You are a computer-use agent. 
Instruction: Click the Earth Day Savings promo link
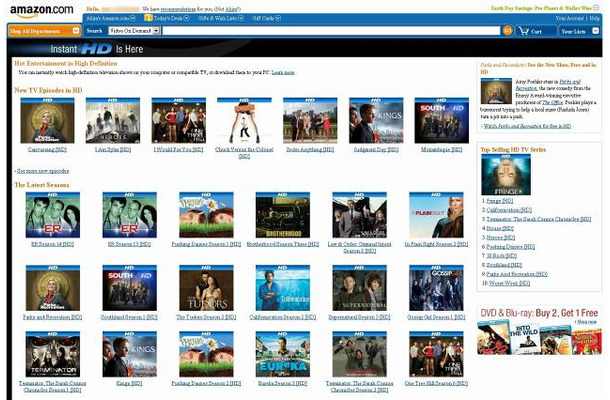542,8
